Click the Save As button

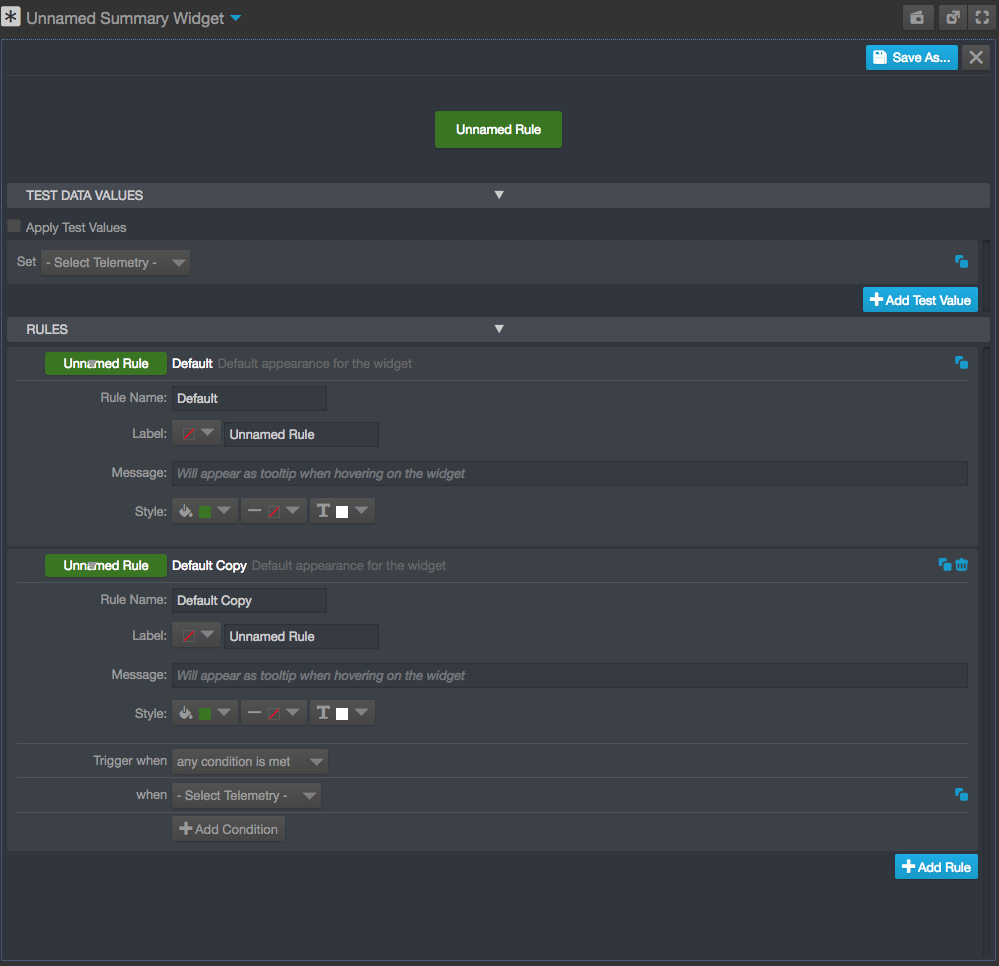point(911,57)
